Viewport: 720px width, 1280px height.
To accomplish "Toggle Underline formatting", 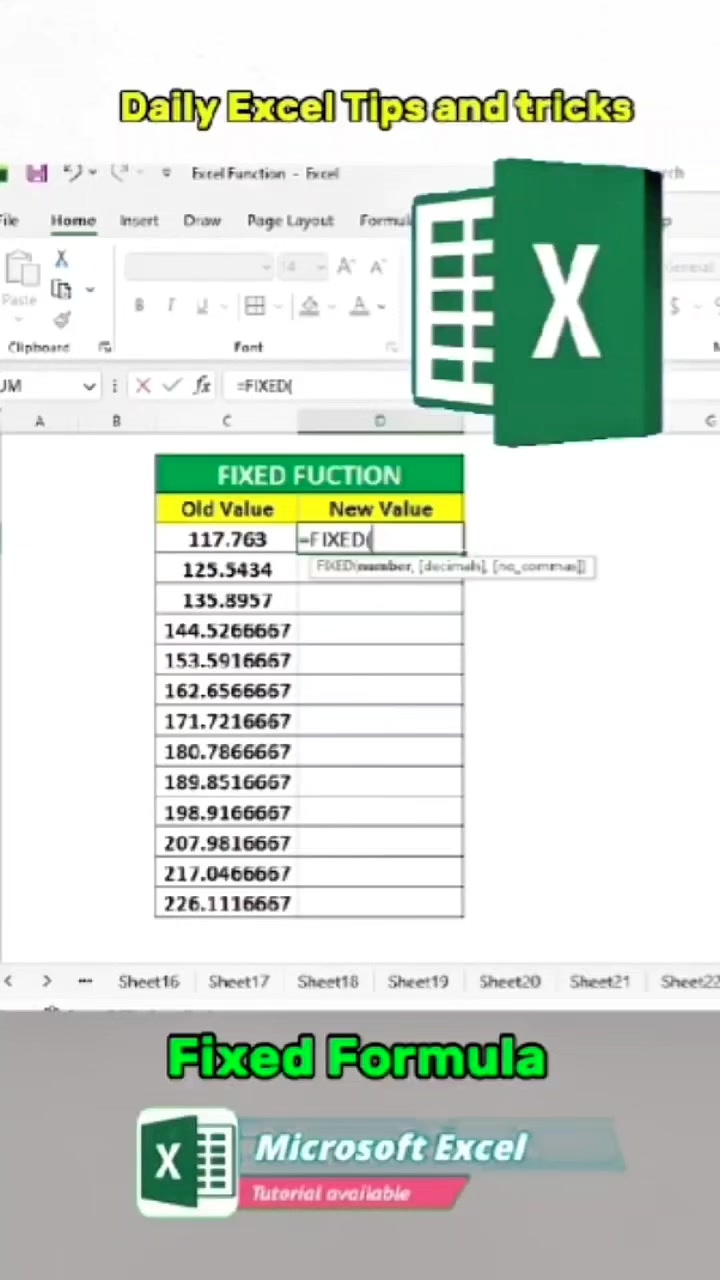I will tap(202, 306).
